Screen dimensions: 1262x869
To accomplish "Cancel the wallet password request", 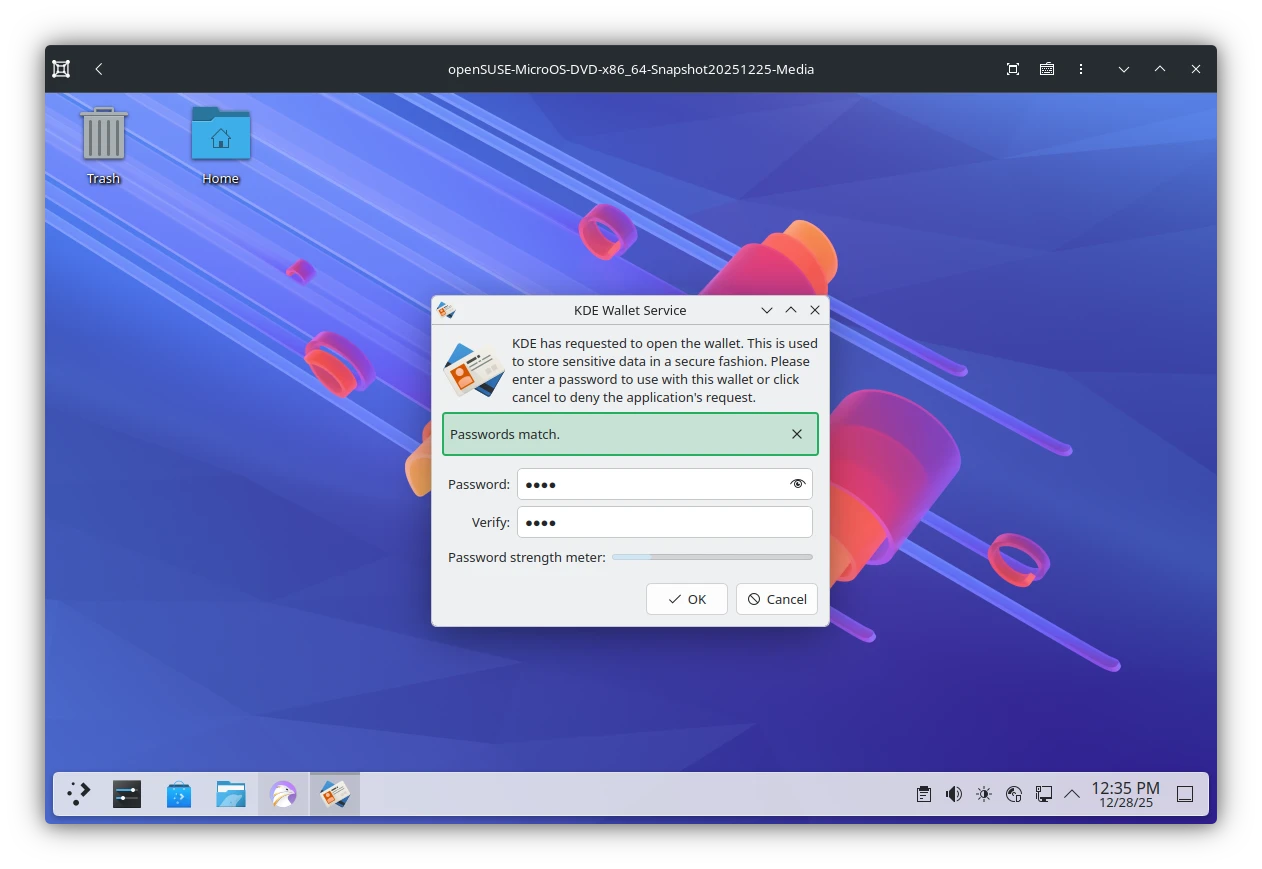I will [777, 599].
